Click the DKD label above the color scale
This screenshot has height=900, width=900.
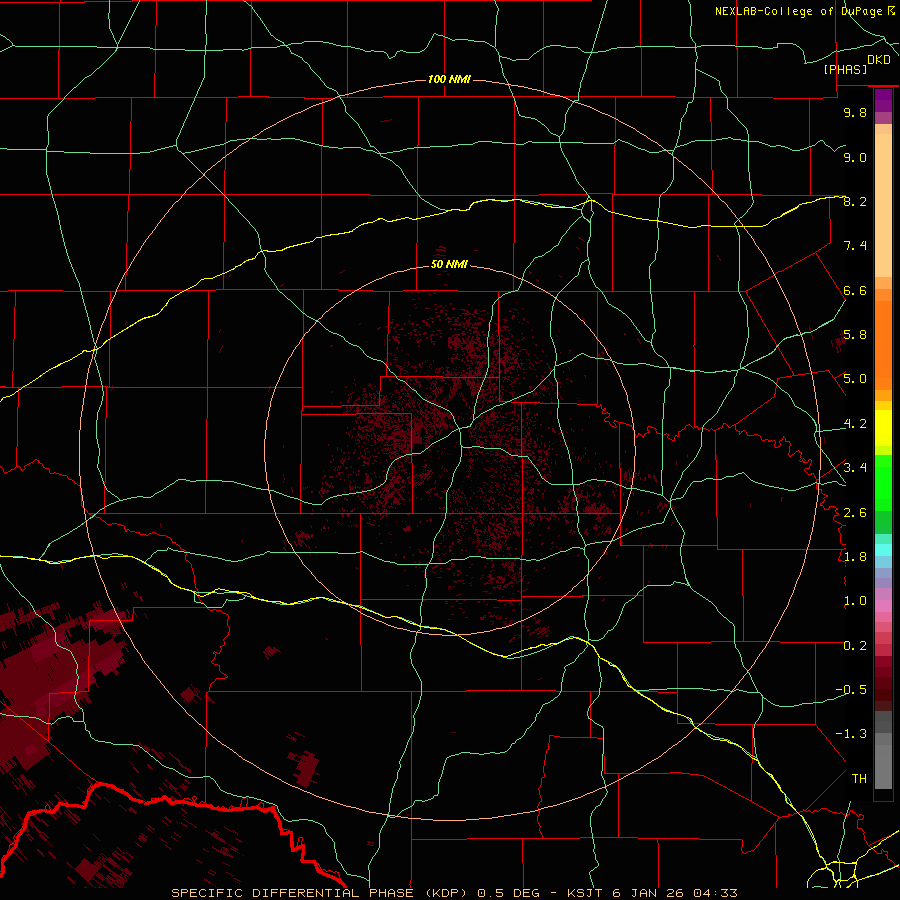879,60
